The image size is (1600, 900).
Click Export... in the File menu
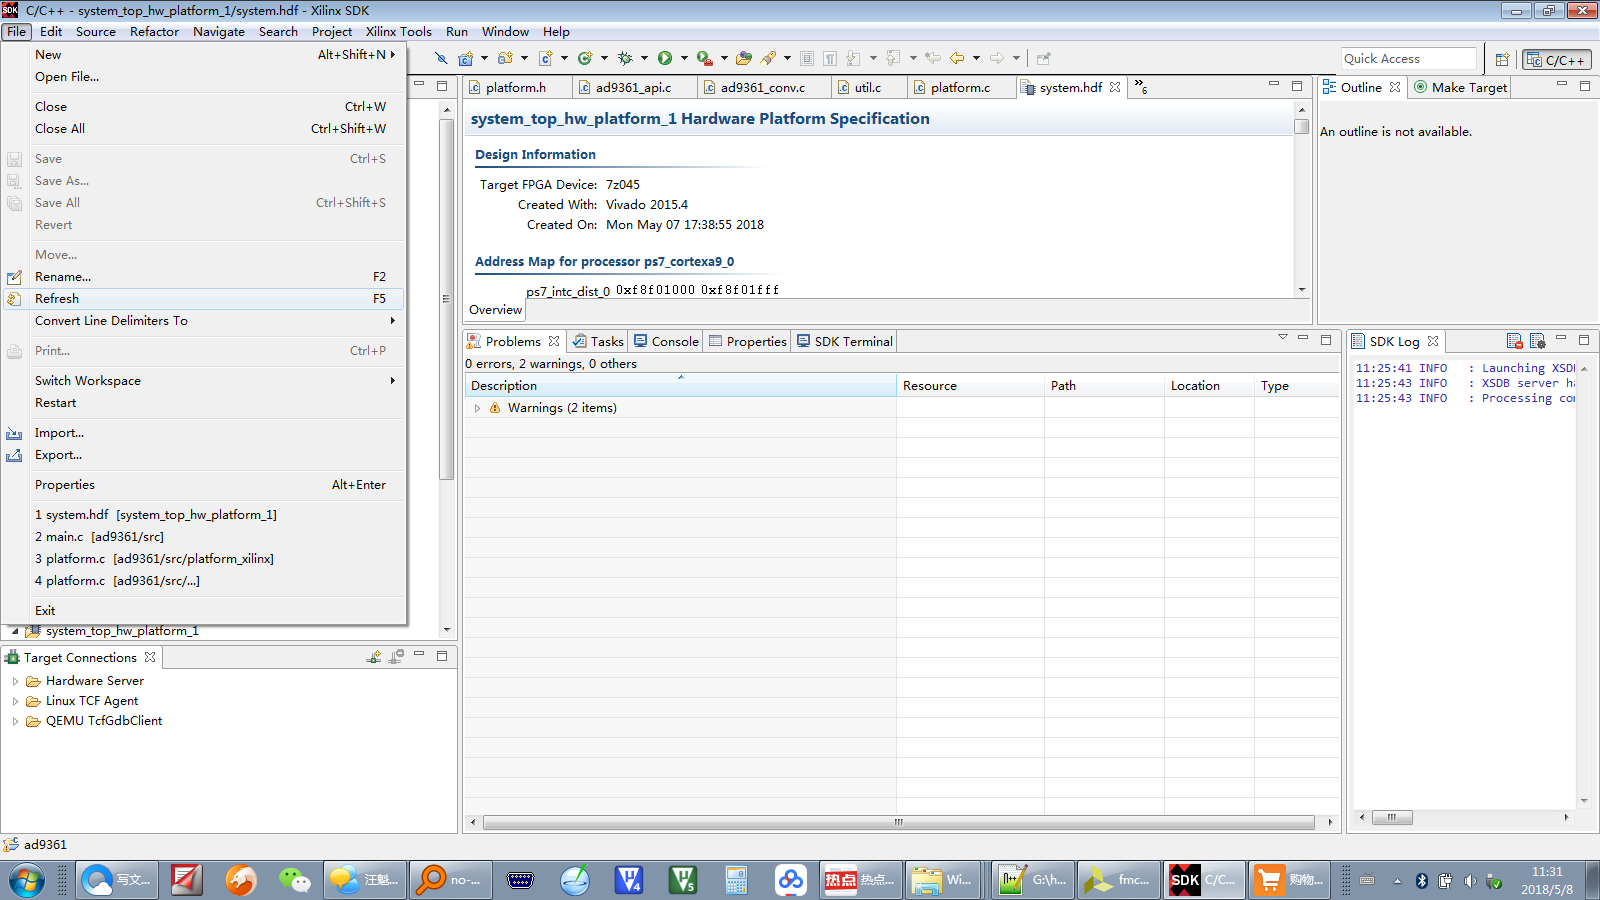coord(204,455)
